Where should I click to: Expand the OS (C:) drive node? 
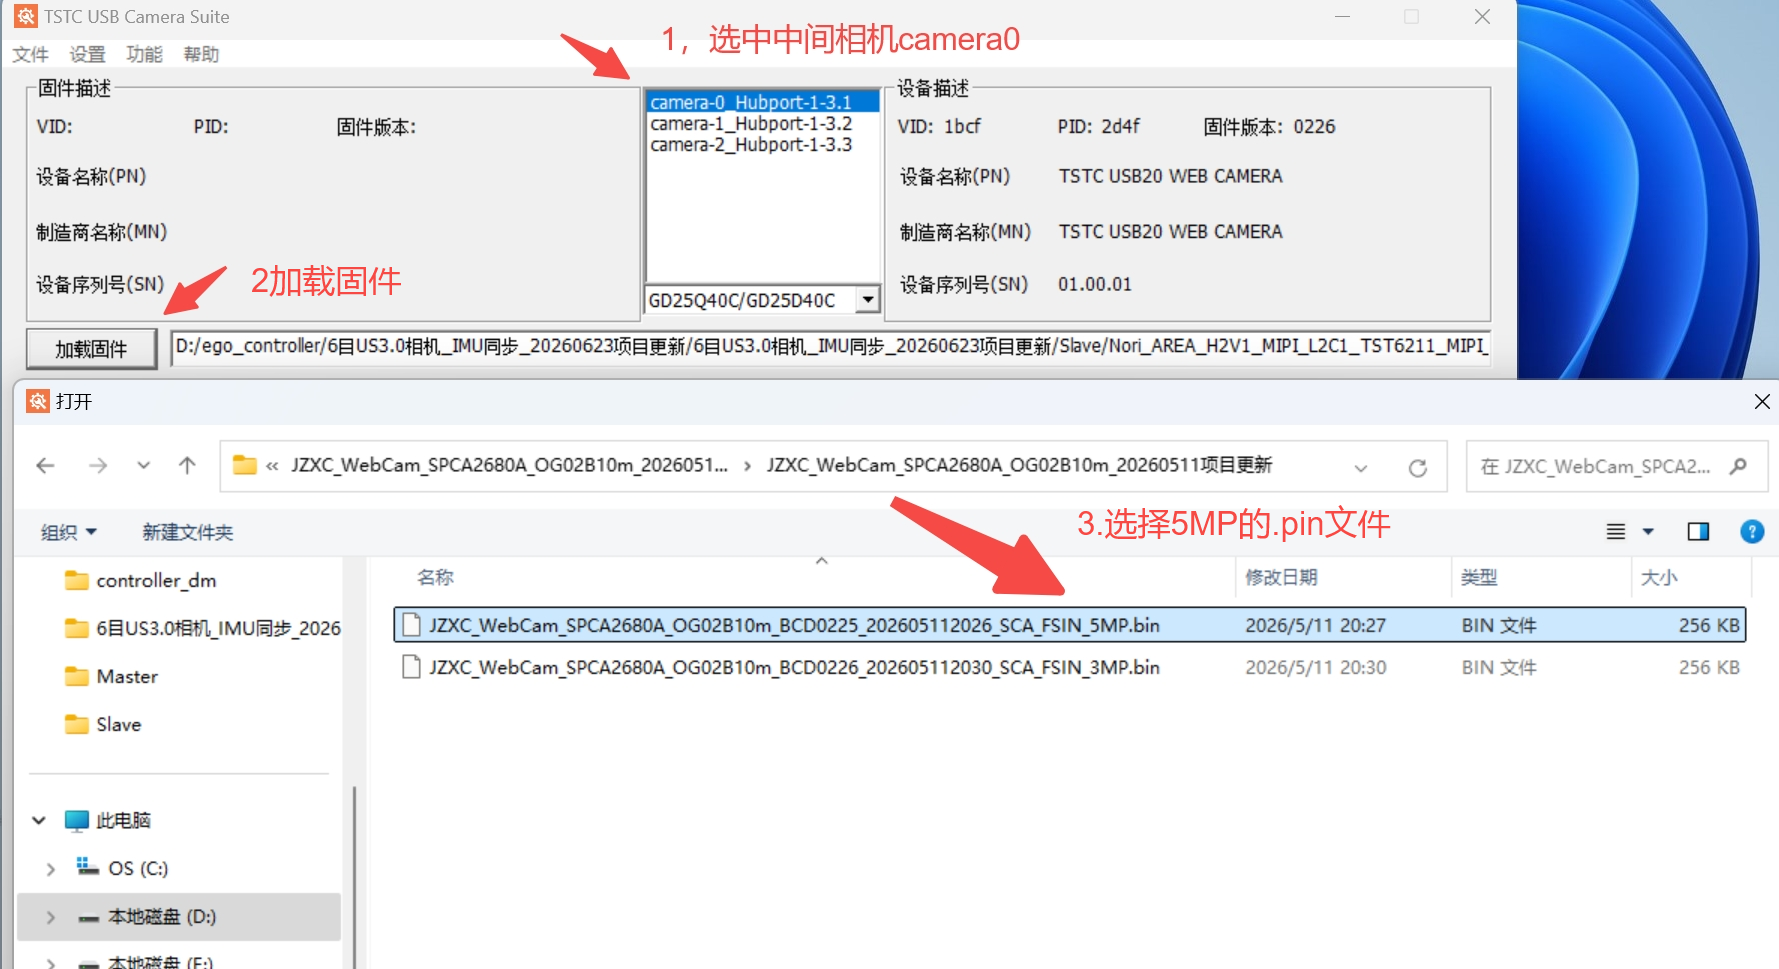(50, 869)
